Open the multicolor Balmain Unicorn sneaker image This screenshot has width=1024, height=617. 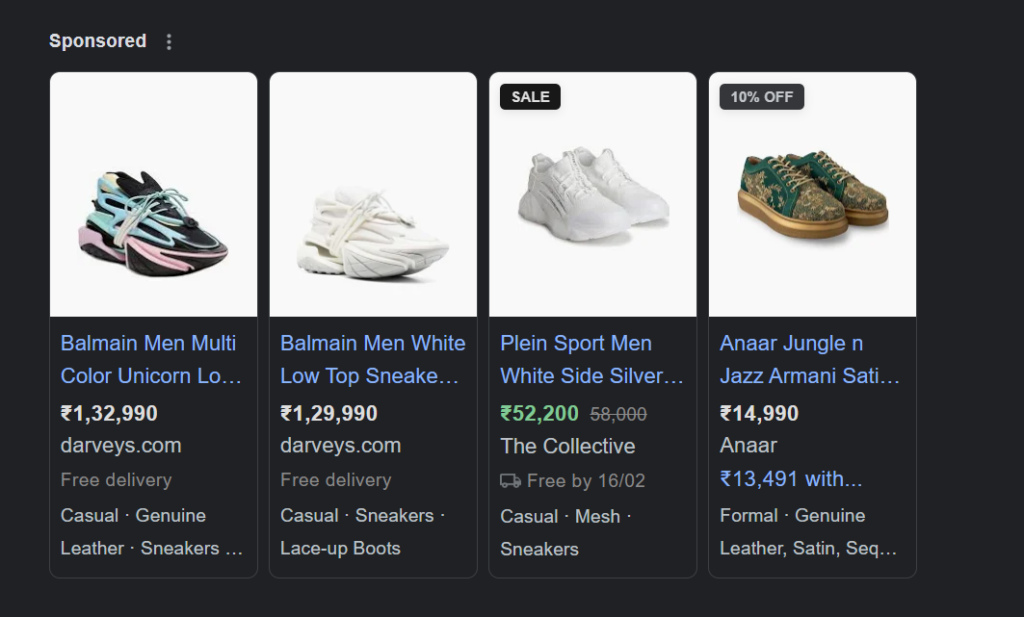[153, 195]
